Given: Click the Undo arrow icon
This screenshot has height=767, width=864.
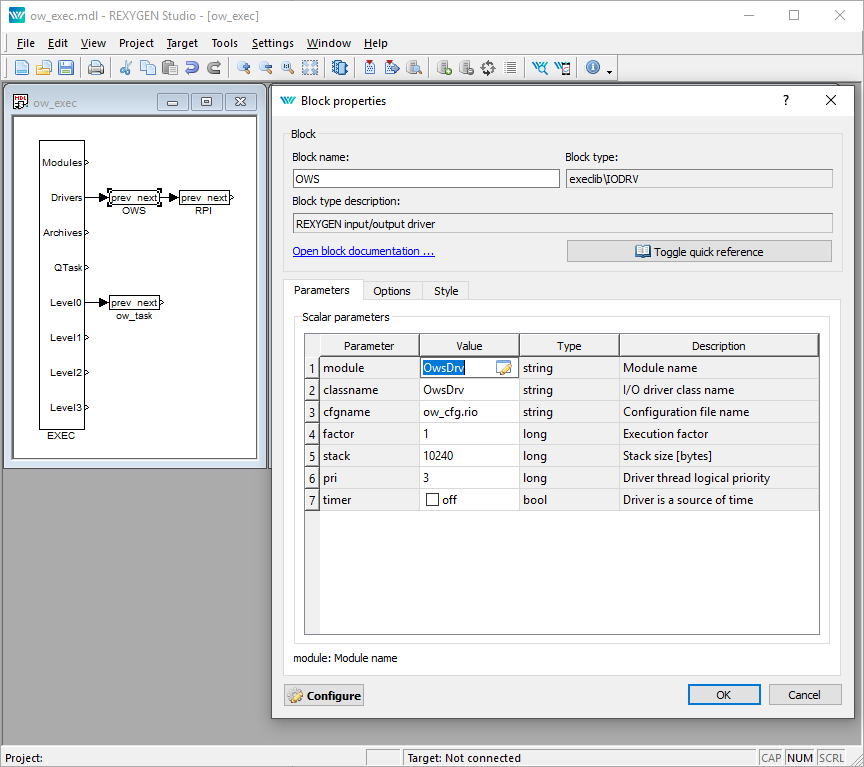Looking at the screenshot, I should tap(192, 68).
